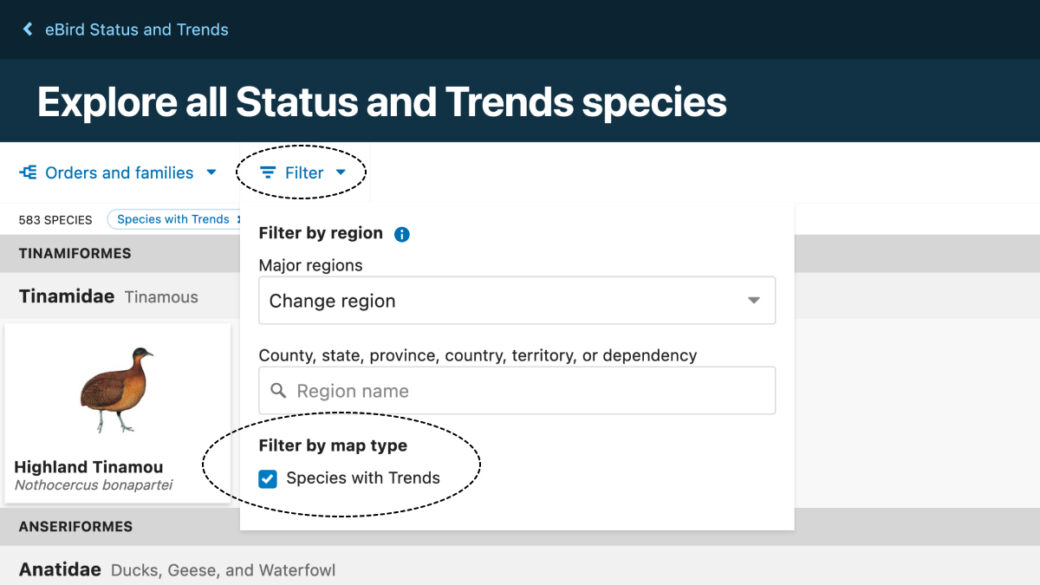Click the Filter funnel icon
The image size is (1040, 585).
click(x=268, y=171)
